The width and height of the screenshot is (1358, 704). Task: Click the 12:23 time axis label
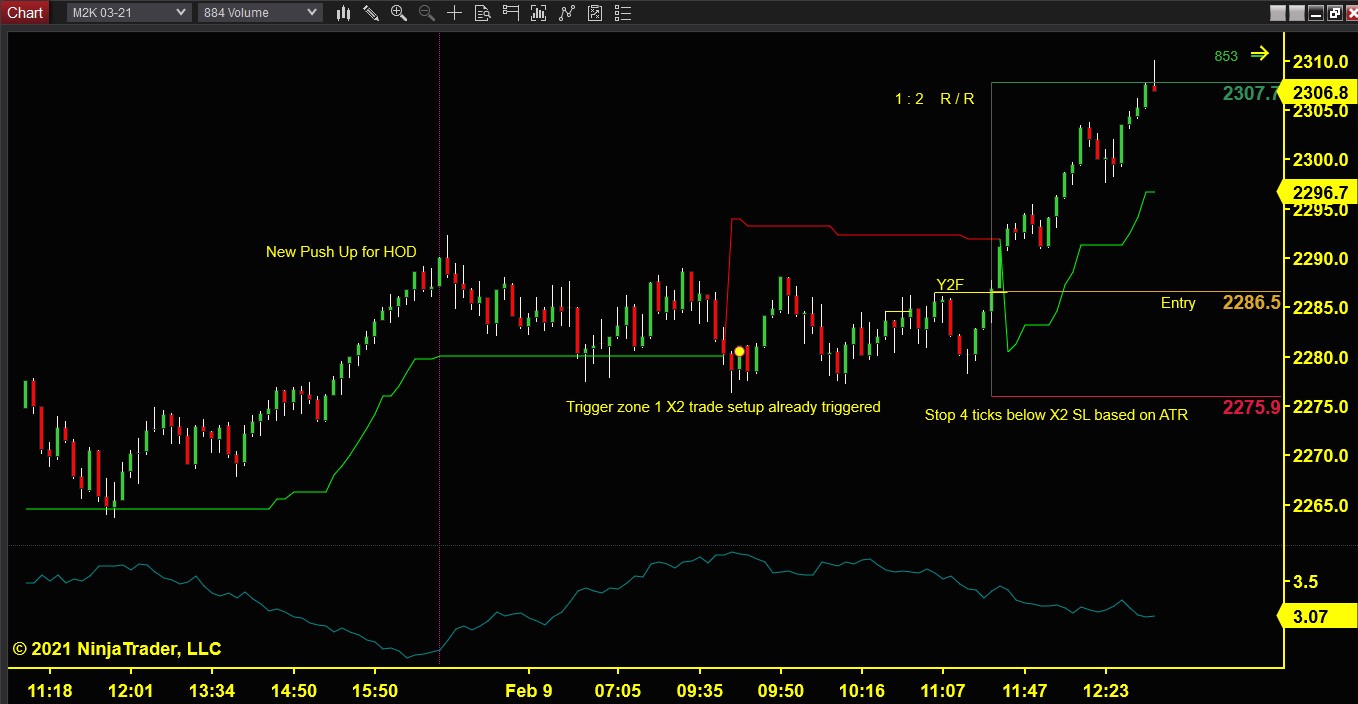tap(1105, 690)
